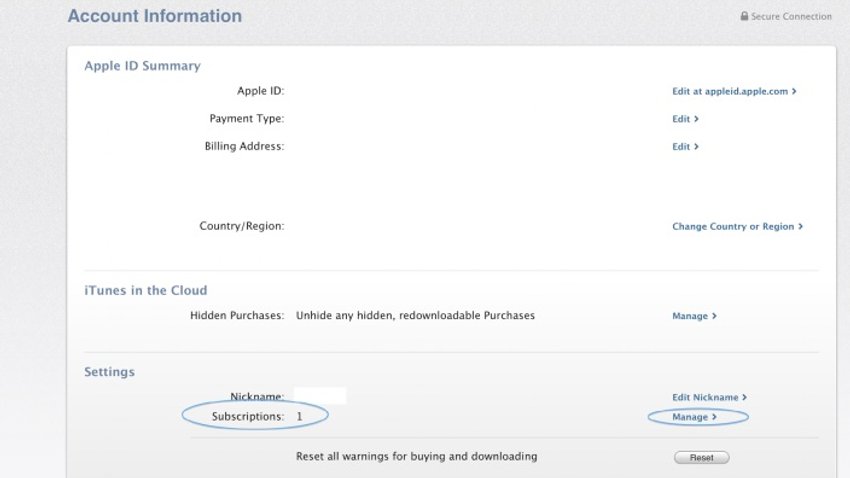Click the Reset warnings button

coord(701,457)
